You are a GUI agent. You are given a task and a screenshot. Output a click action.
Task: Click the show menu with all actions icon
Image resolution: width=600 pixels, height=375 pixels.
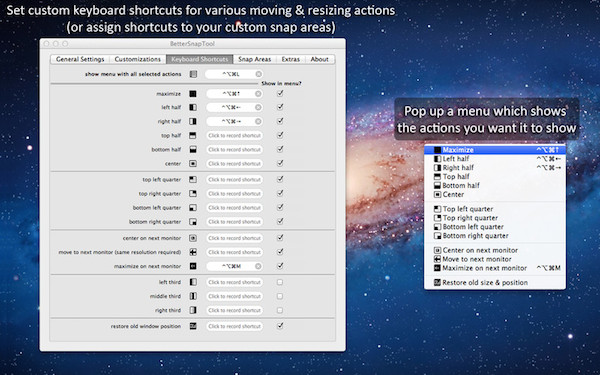pos(193,74)
